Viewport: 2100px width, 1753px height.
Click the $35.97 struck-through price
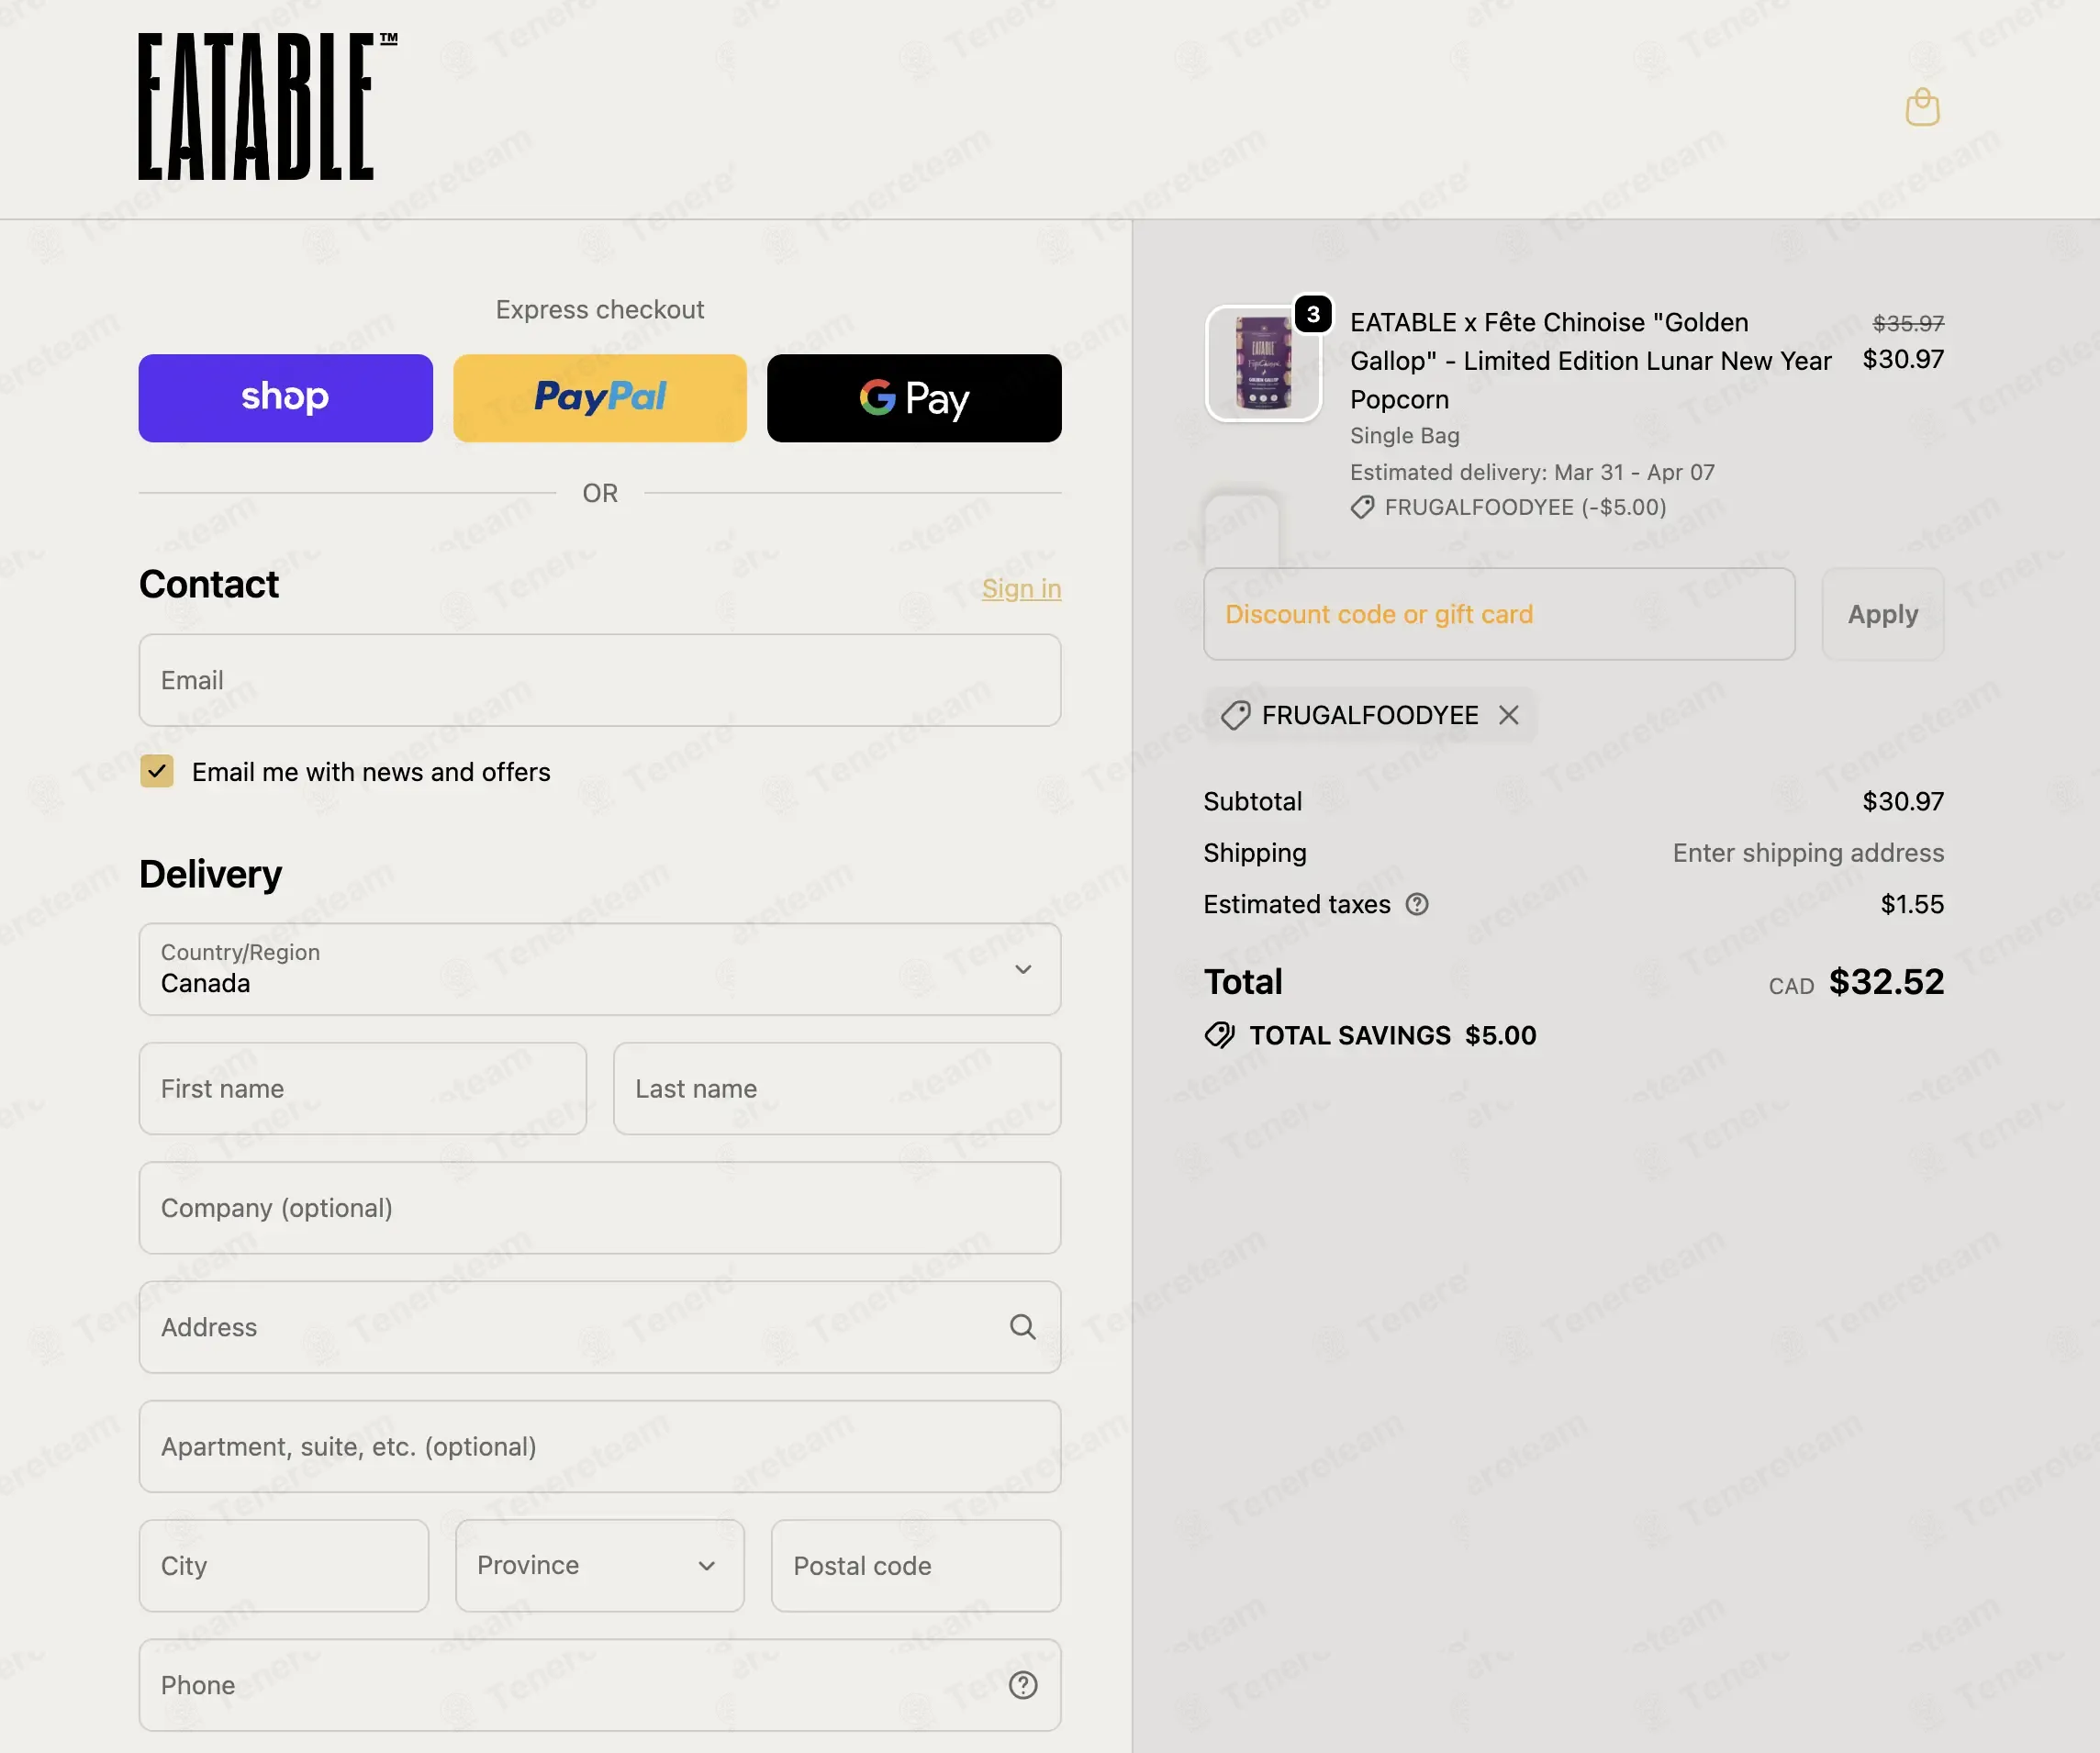click(1908, 323)
